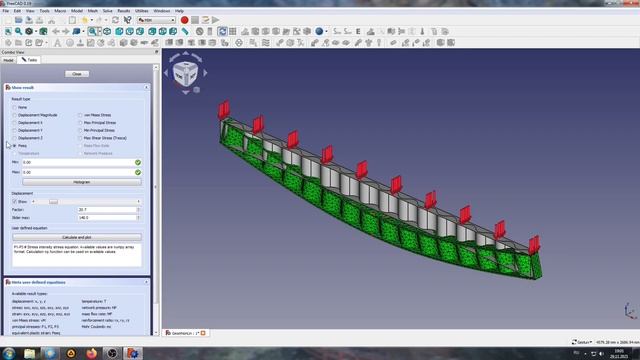Viewport: 640px width, 360px height.
Task: Select Max Shear Stress (Tresca) radio
Action: tap(80, 138)
